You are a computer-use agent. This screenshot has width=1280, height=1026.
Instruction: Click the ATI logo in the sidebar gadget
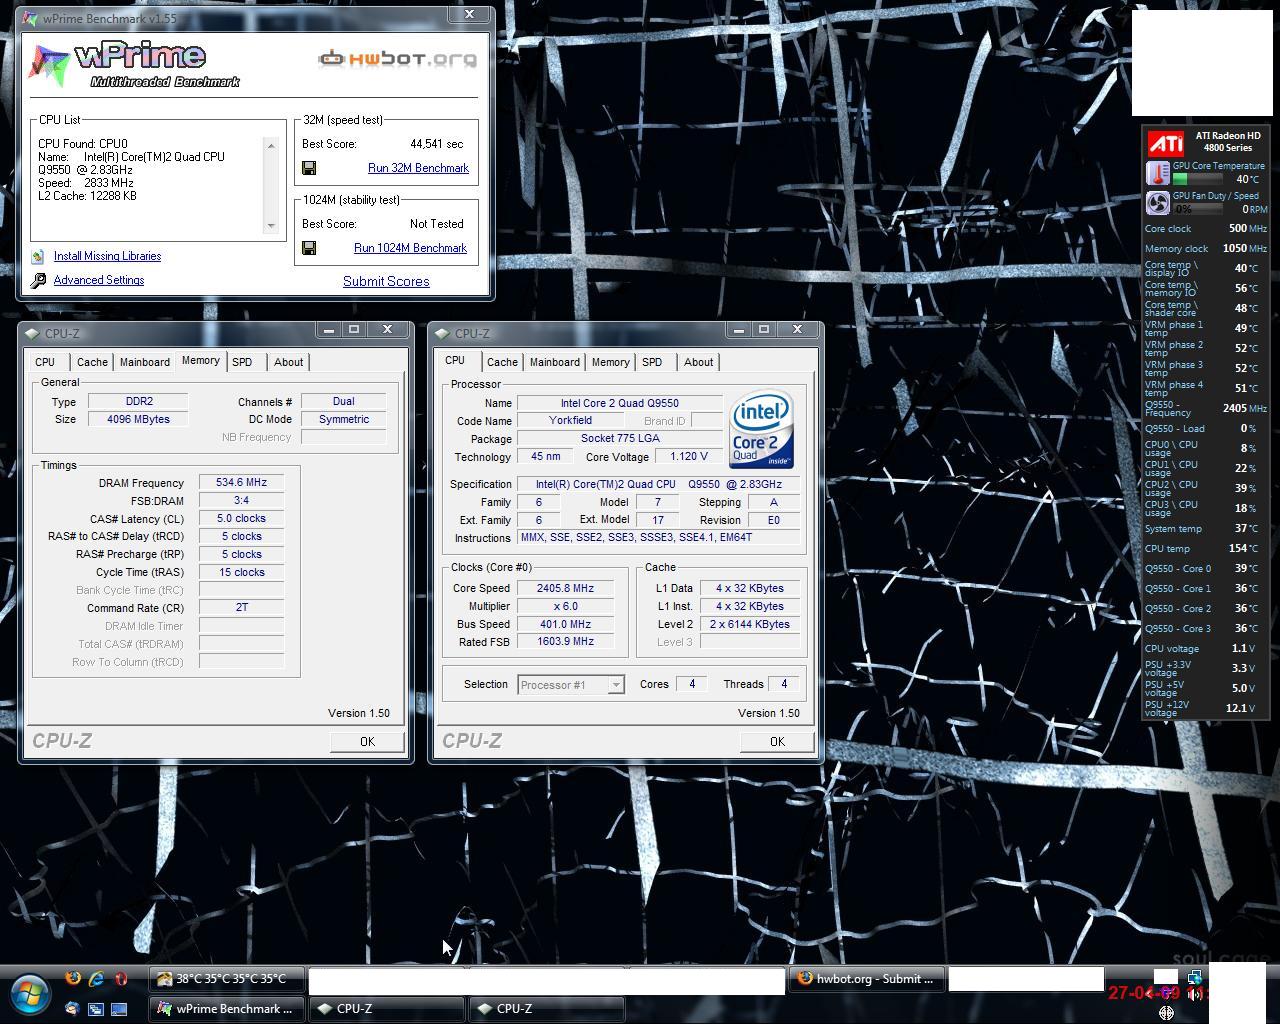(x=1165, y=142)
